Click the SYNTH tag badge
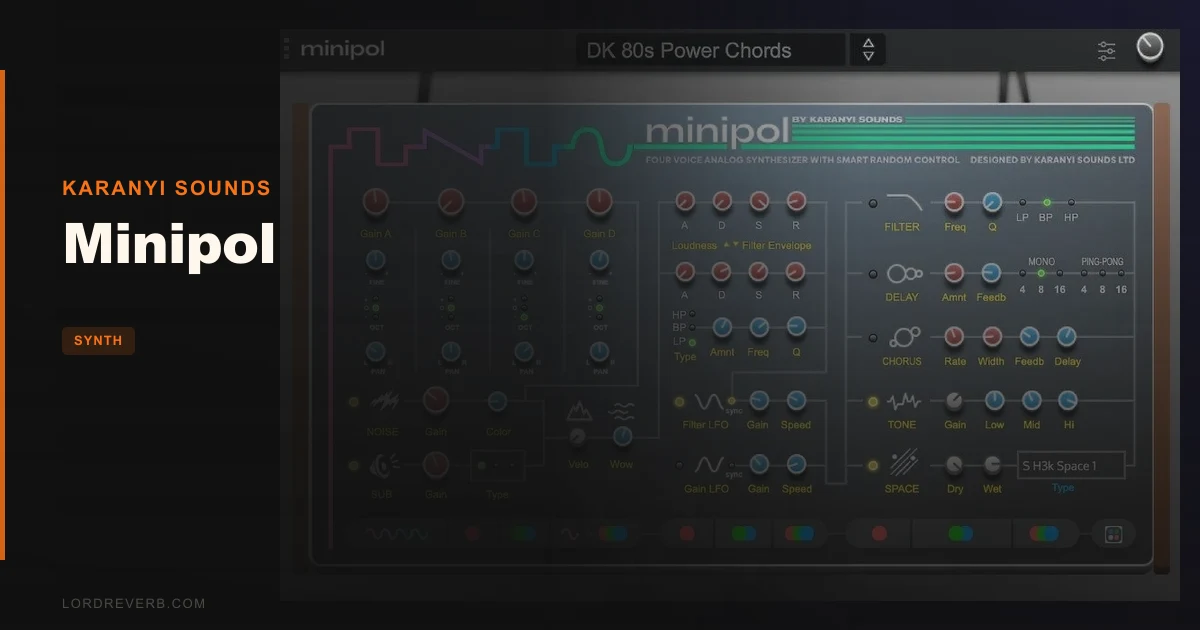The height and width of the screenshot is (630, 1200). [x=98, y=341]
